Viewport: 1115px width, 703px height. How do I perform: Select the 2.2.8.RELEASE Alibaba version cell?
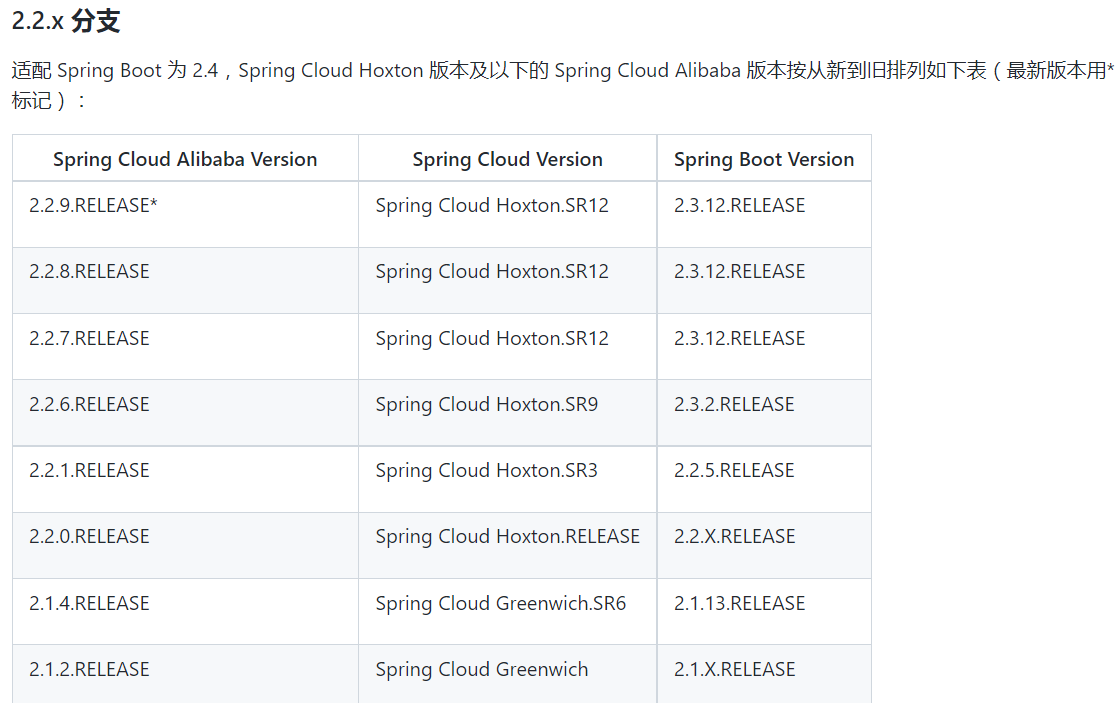(89, 272)
